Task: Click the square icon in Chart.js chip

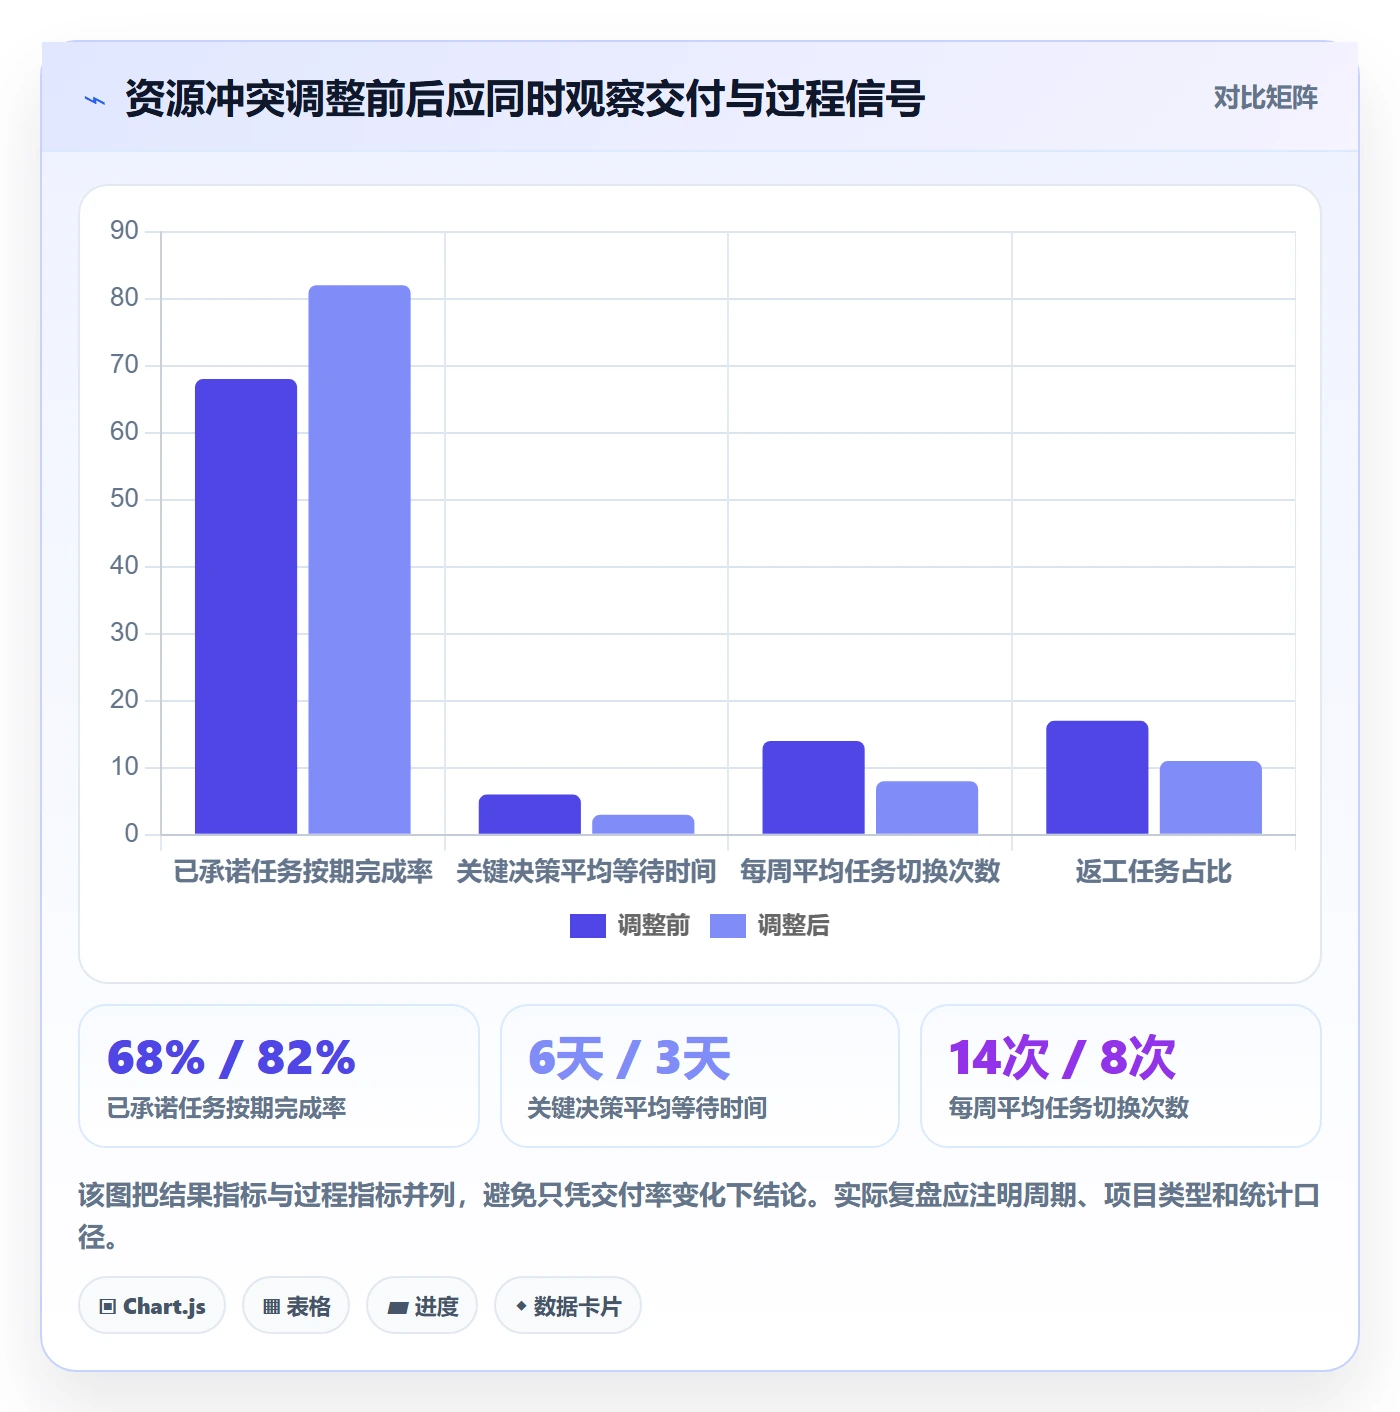Action: [x=108, y=1307]
